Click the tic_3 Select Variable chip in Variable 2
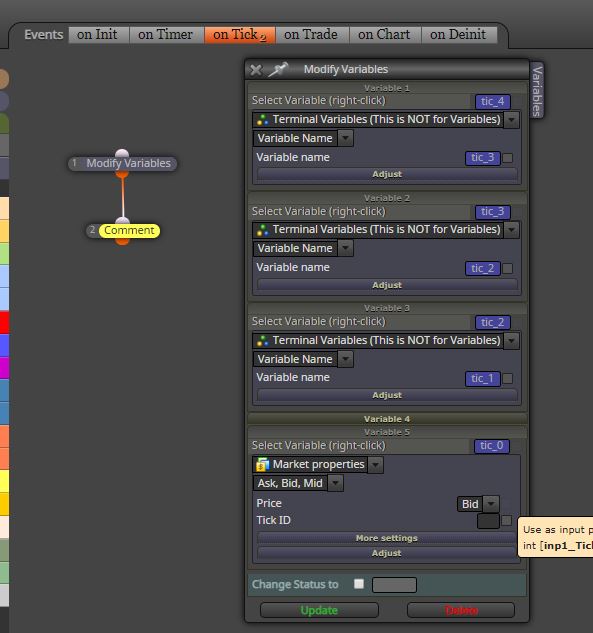This screenshot has height=633, width=593. 492,212
